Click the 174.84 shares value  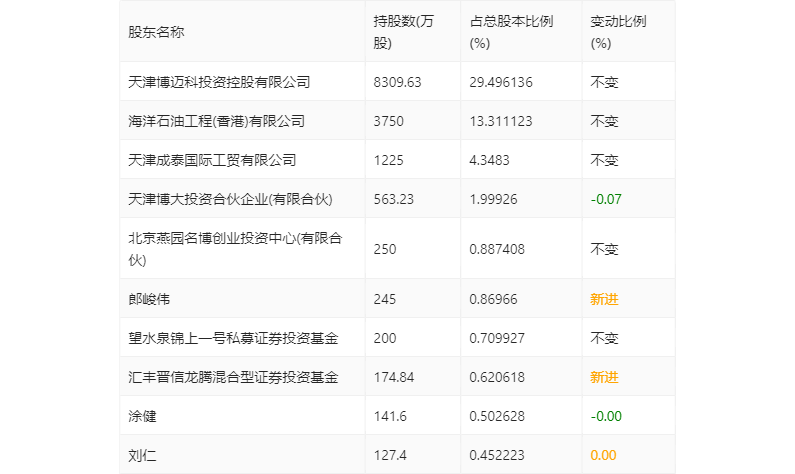coord(394,377)
